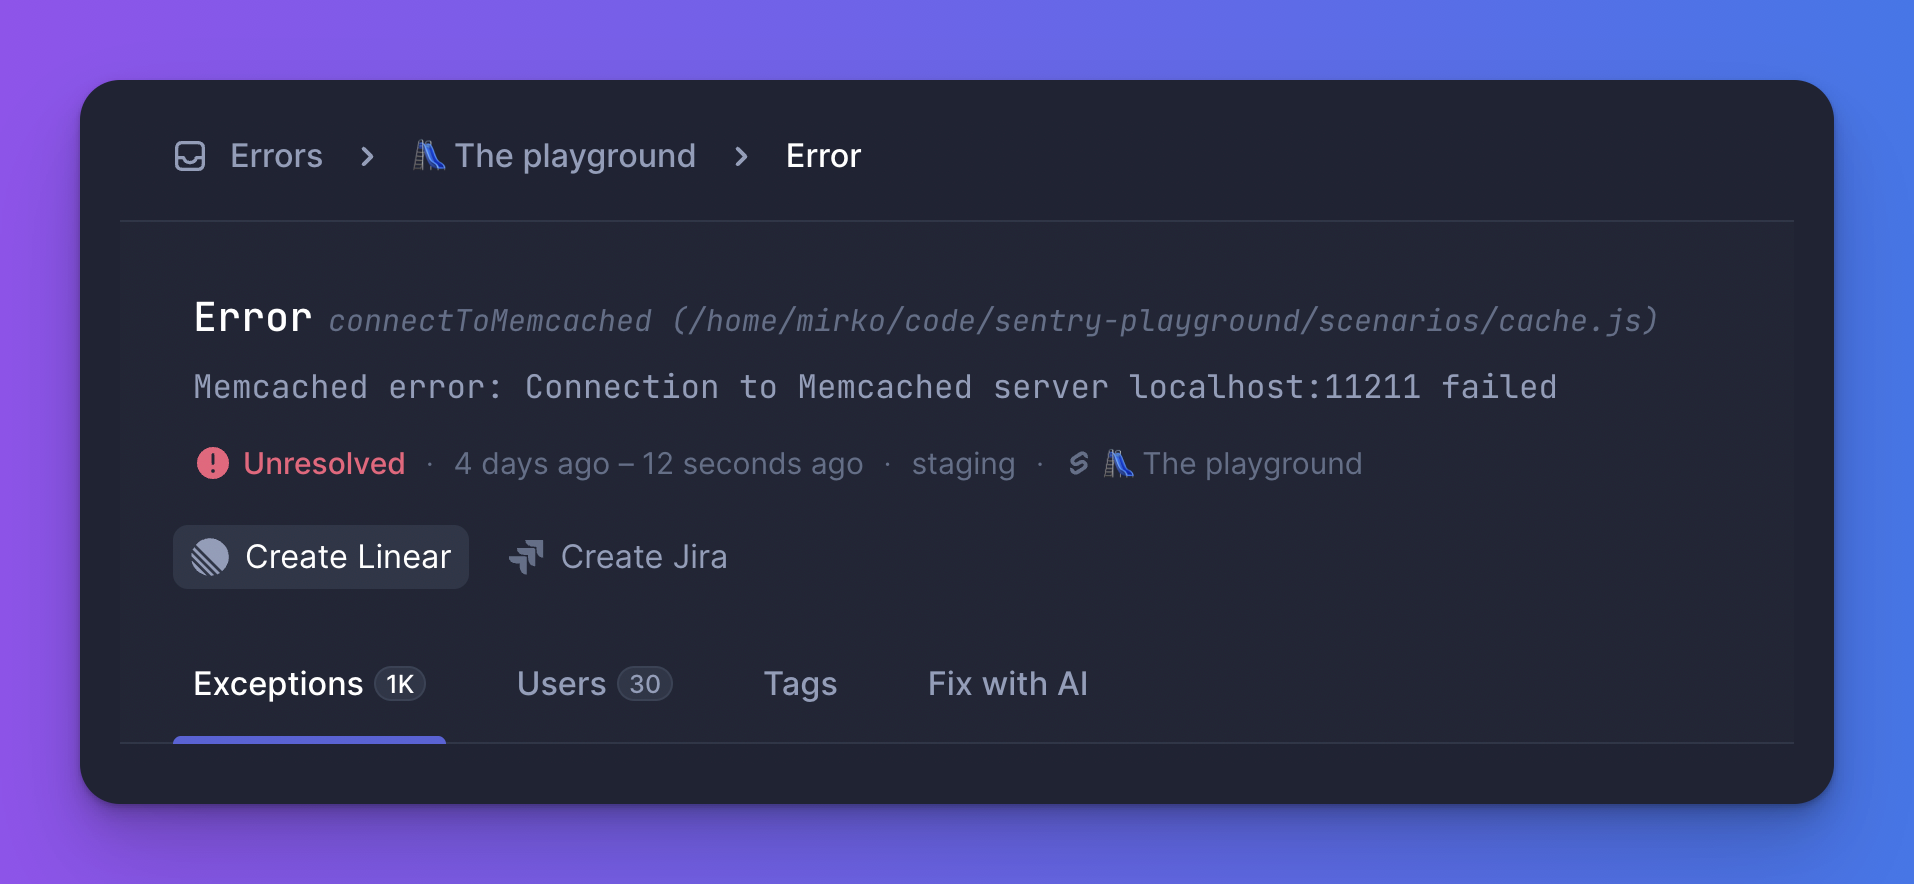
Task: Open the Tags tab
Action: pyautogui.click(x=800, y=684)
